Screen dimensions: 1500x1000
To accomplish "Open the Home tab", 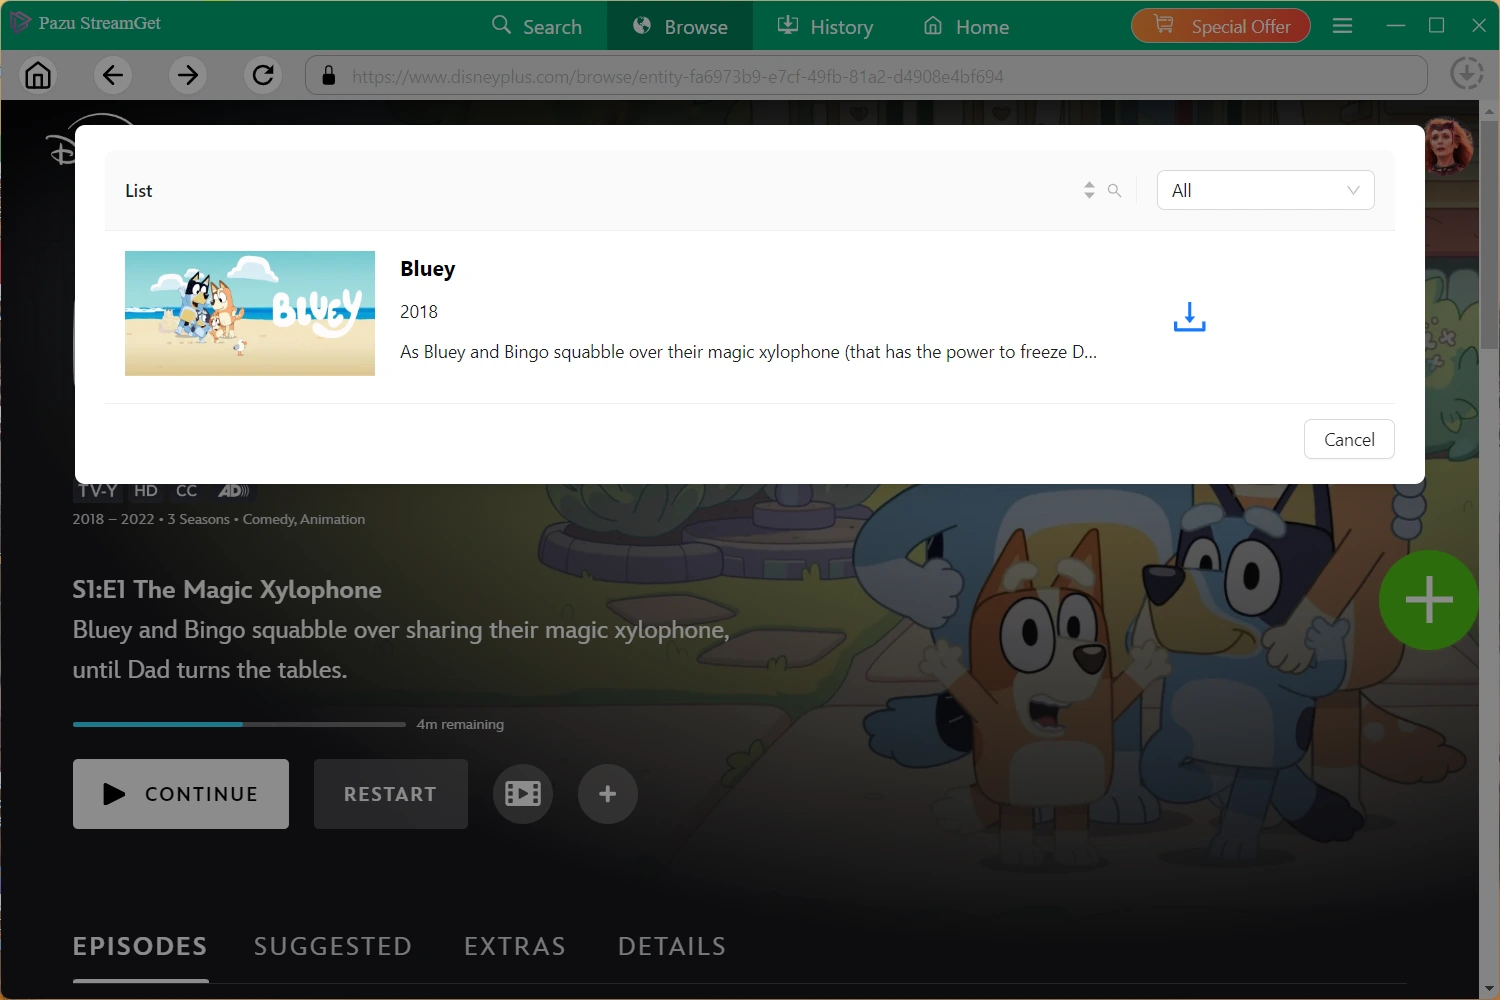I will (966, 26).
